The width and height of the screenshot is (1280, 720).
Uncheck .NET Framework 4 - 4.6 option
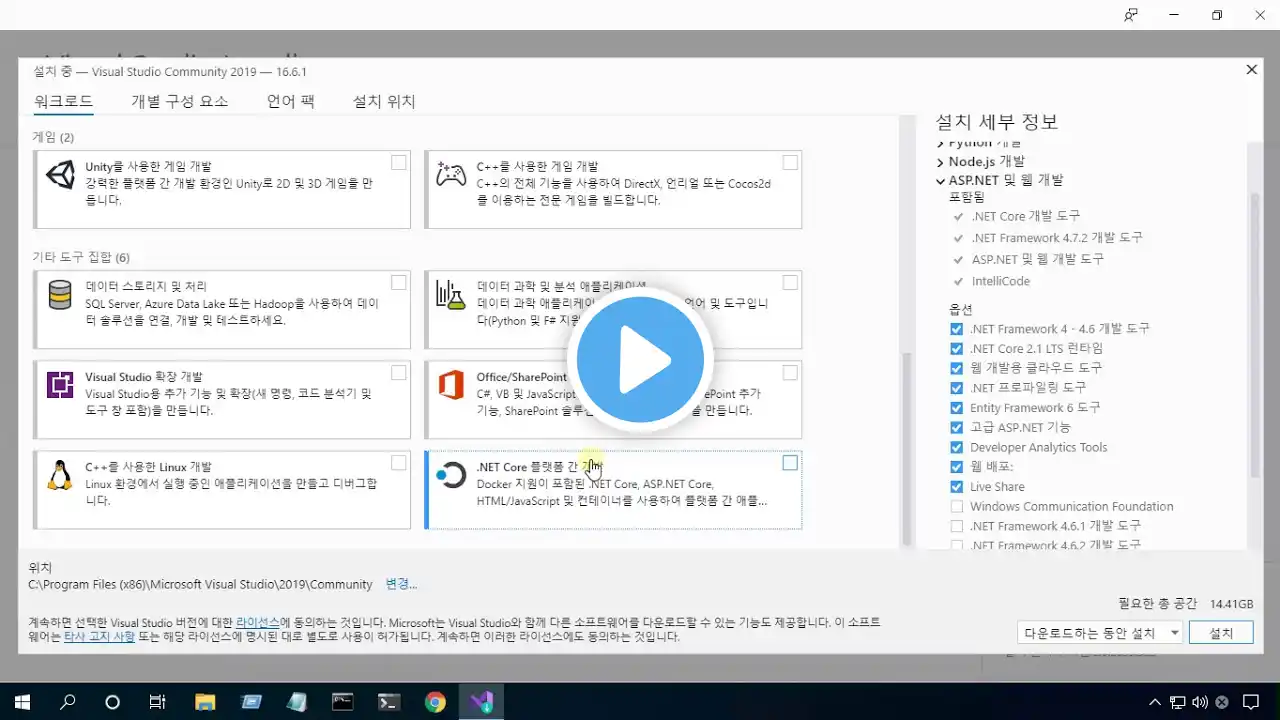click(x=957, y=329)
